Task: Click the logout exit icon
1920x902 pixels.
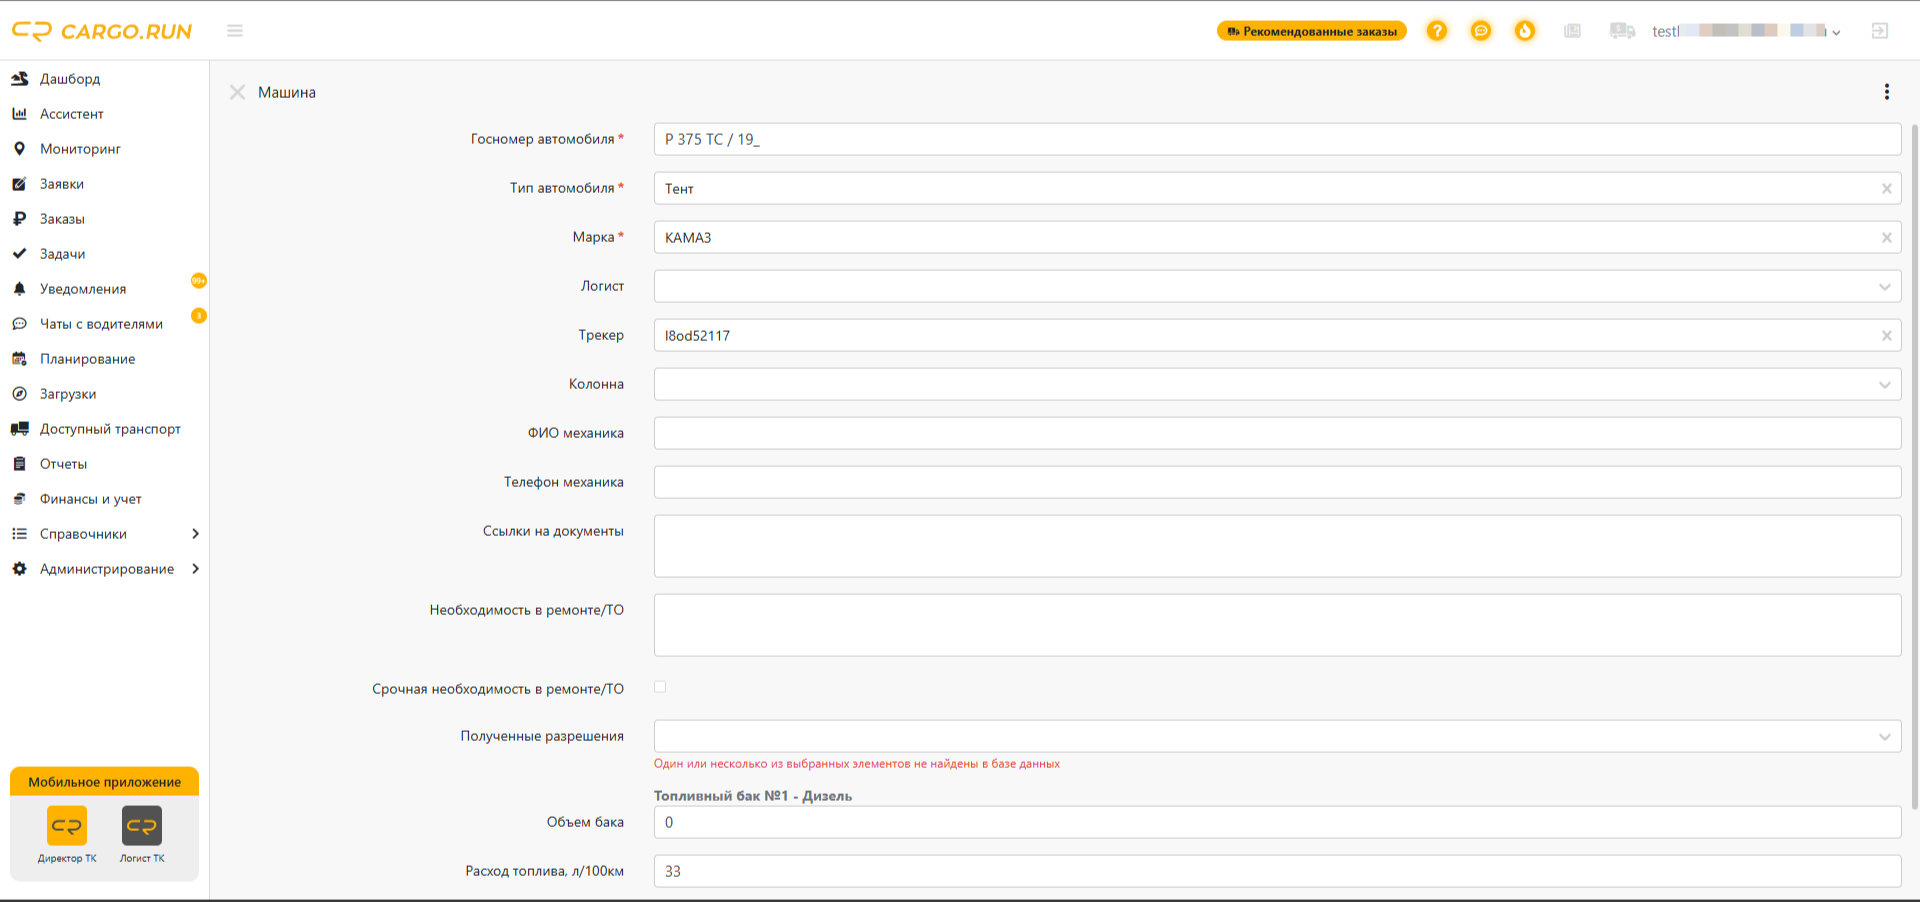Action: point(1880,31)
